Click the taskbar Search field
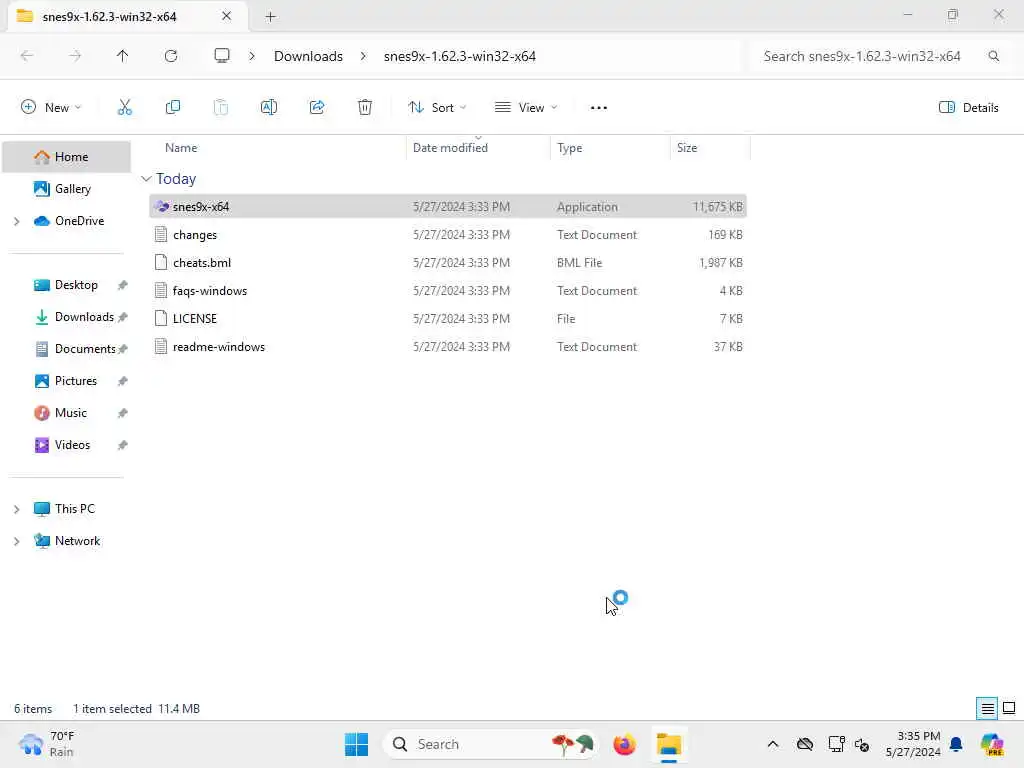This screenshot has width=1024, height=768. pyautogui.click(x=490, y=744)
